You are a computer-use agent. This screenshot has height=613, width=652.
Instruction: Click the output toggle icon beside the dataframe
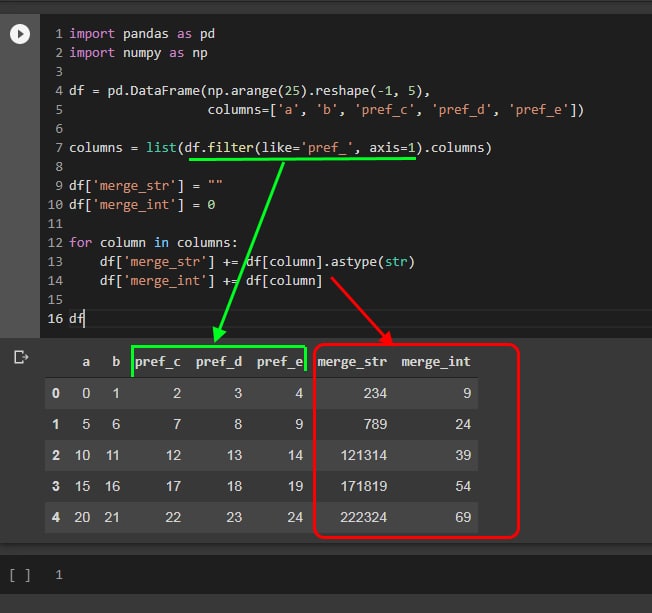pyautogui.click(x=21, y=357)
